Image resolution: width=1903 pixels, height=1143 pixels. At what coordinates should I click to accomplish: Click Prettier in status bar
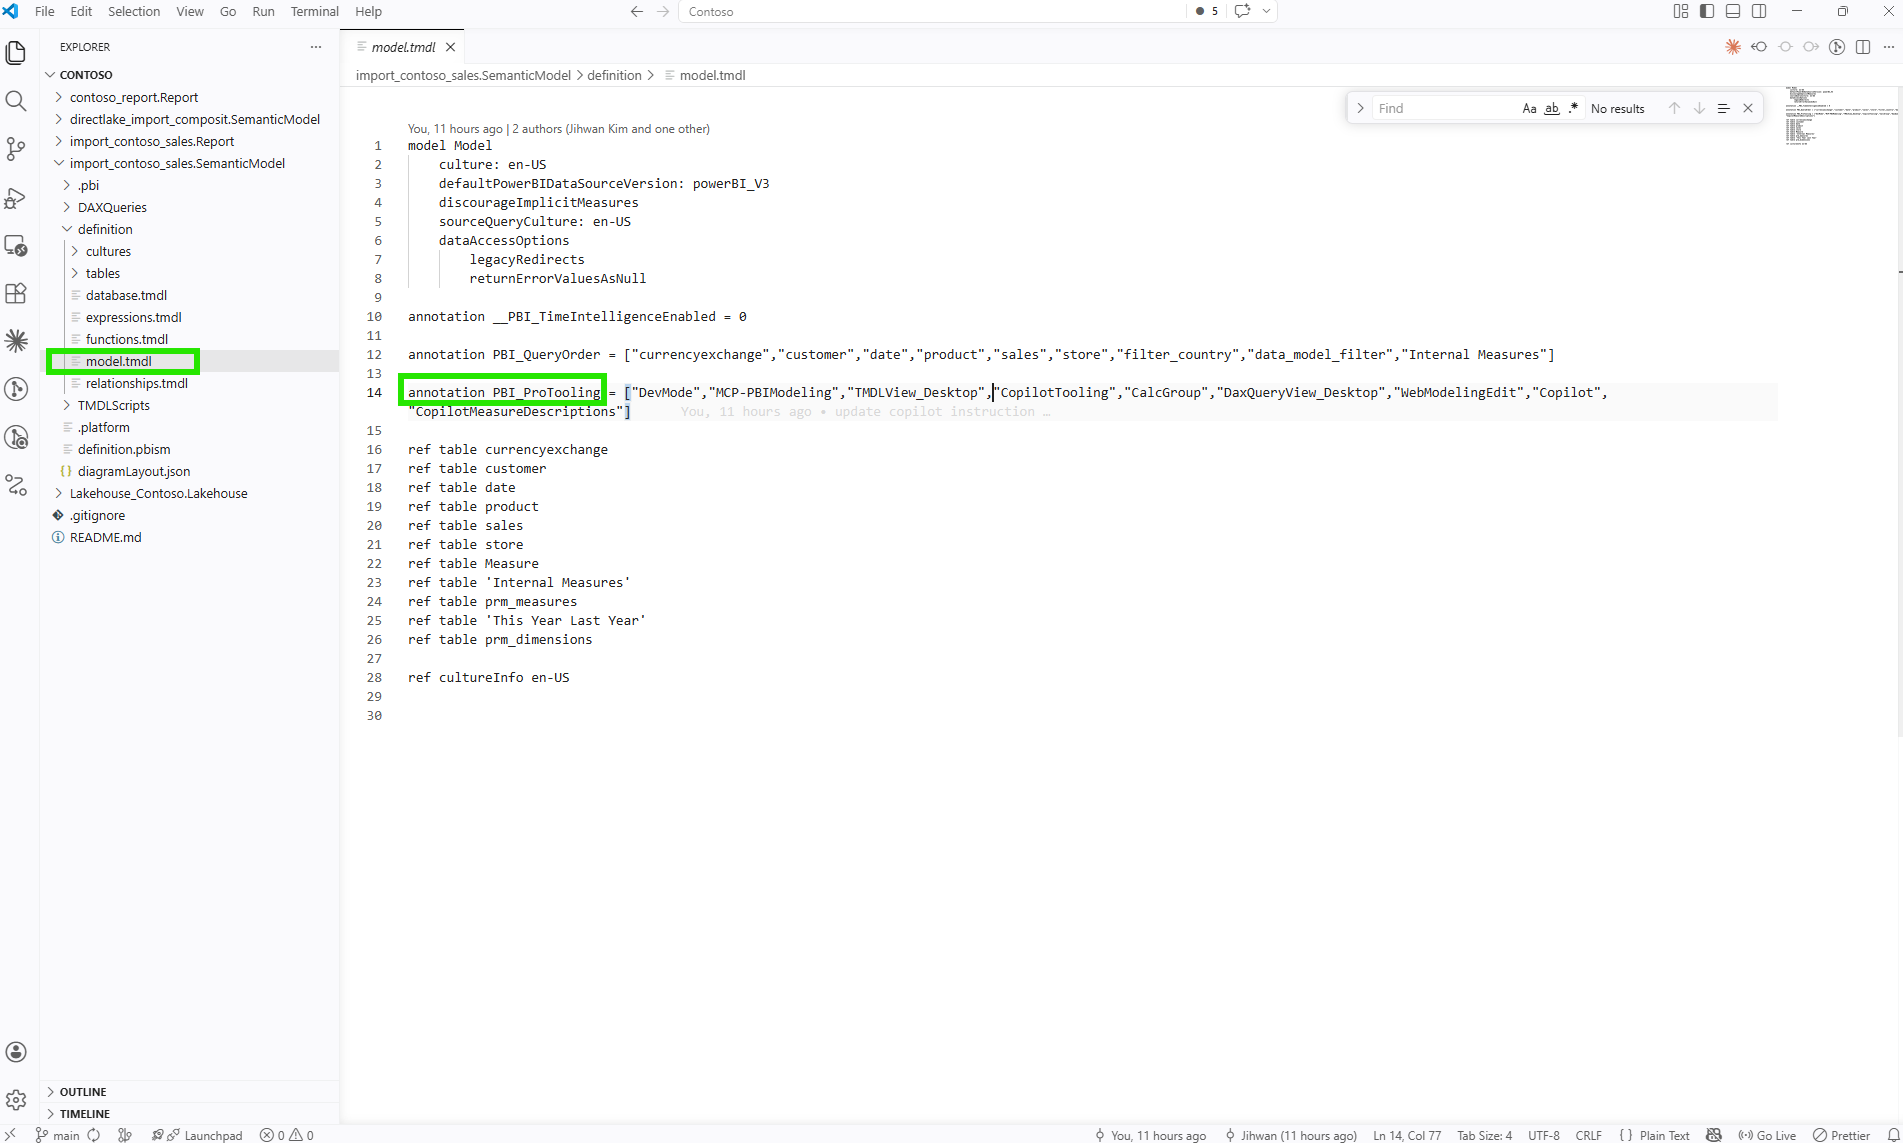point(1841,1135)
